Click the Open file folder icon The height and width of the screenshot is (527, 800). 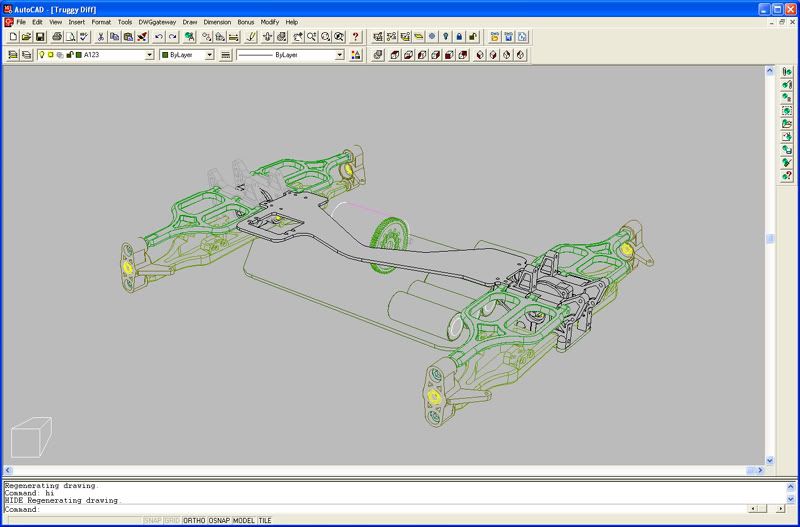pyautogui.click(x=26, y=37)
